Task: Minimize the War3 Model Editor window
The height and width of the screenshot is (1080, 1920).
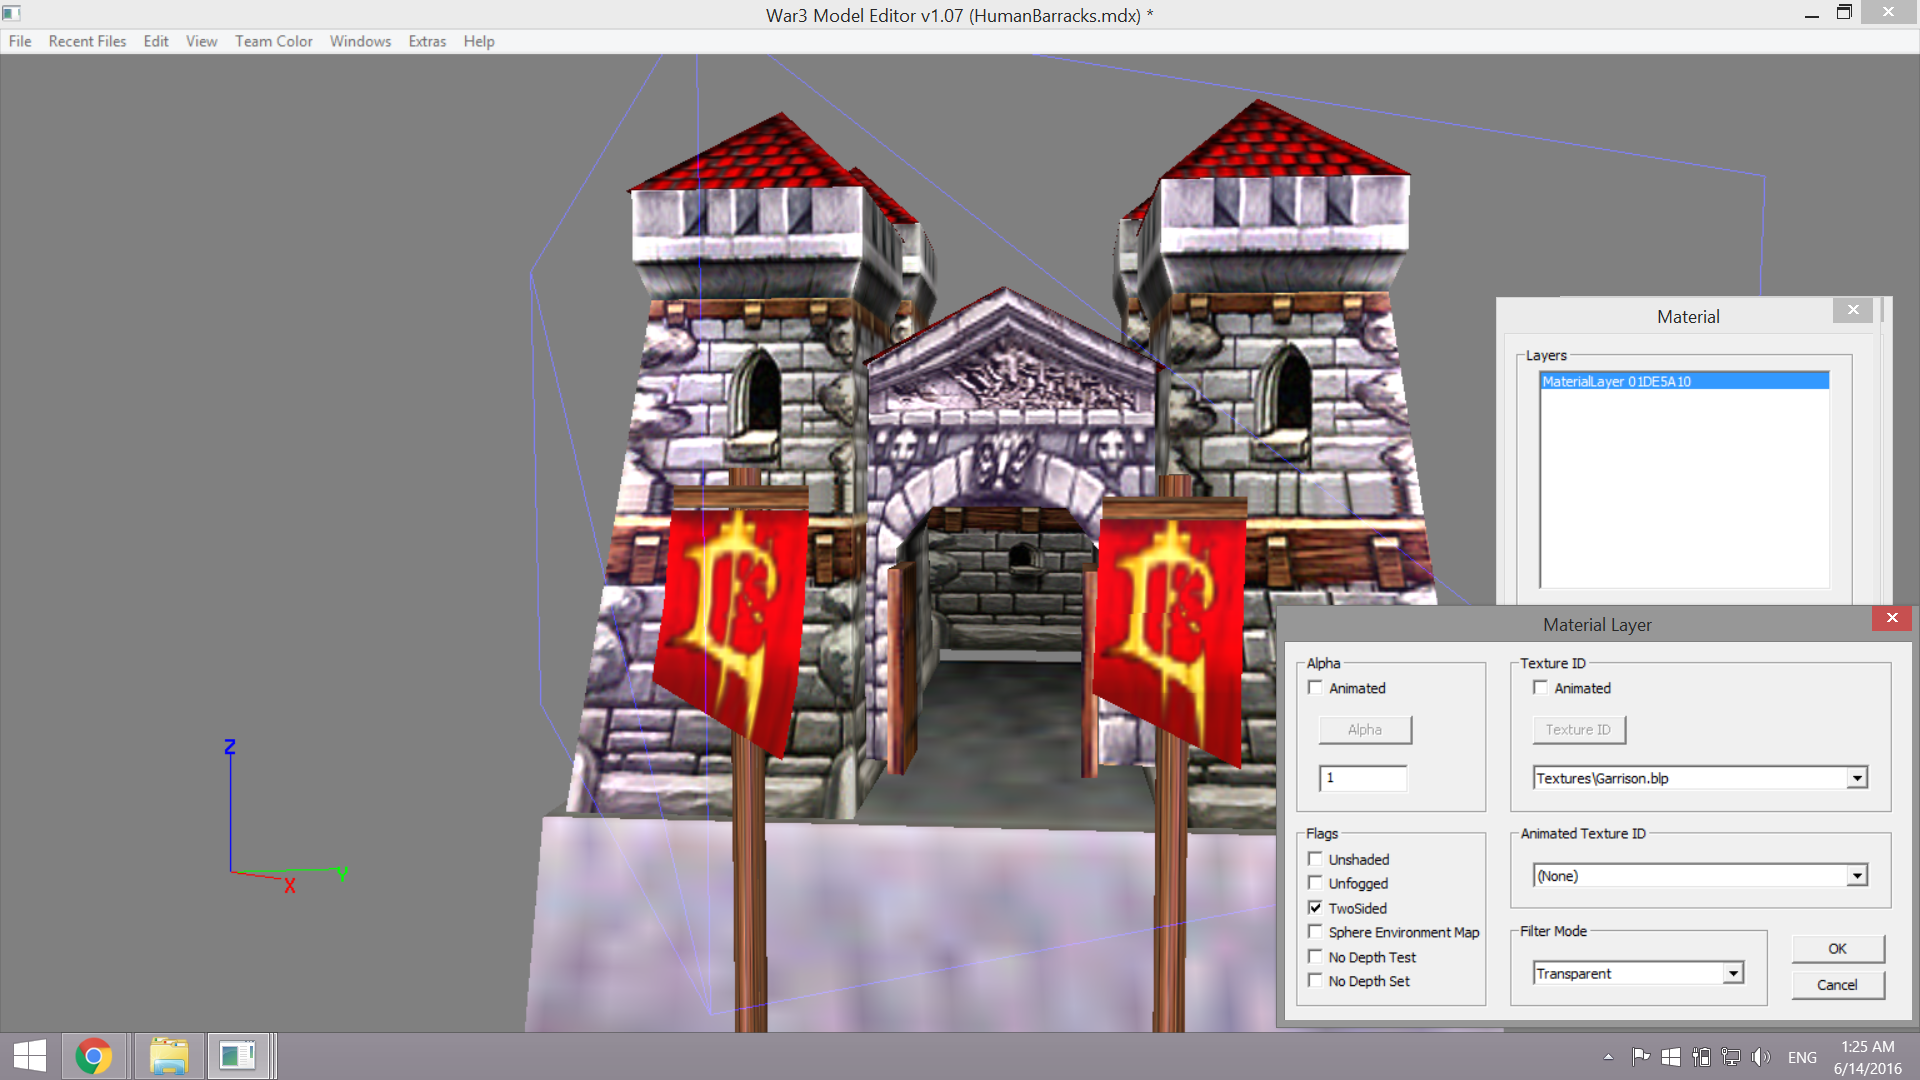Action: click(1811, 14)
